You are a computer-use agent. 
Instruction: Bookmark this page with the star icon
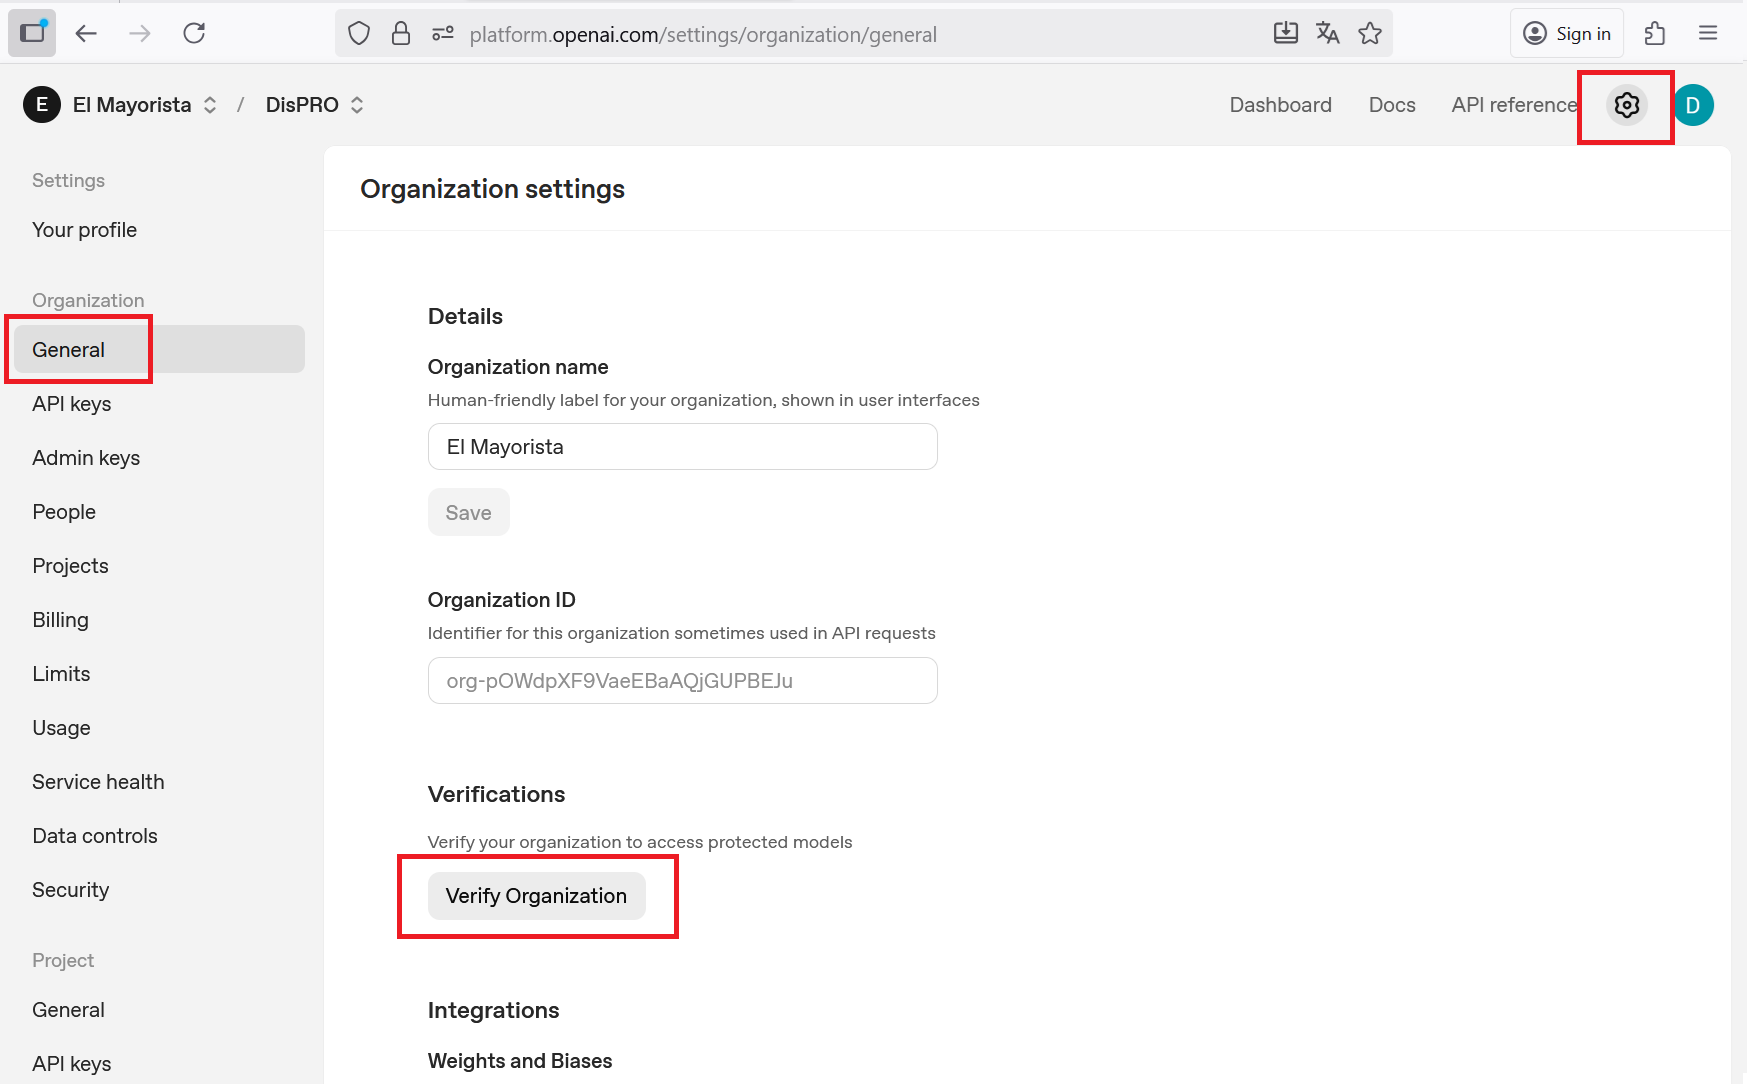point(1370,34)
